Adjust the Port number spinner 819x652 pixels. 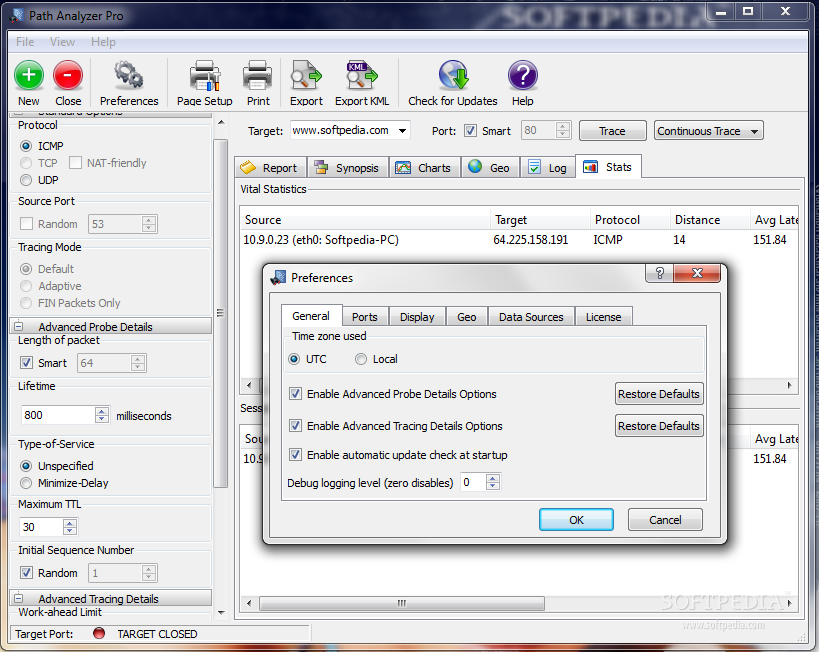[x=563, y=130]
